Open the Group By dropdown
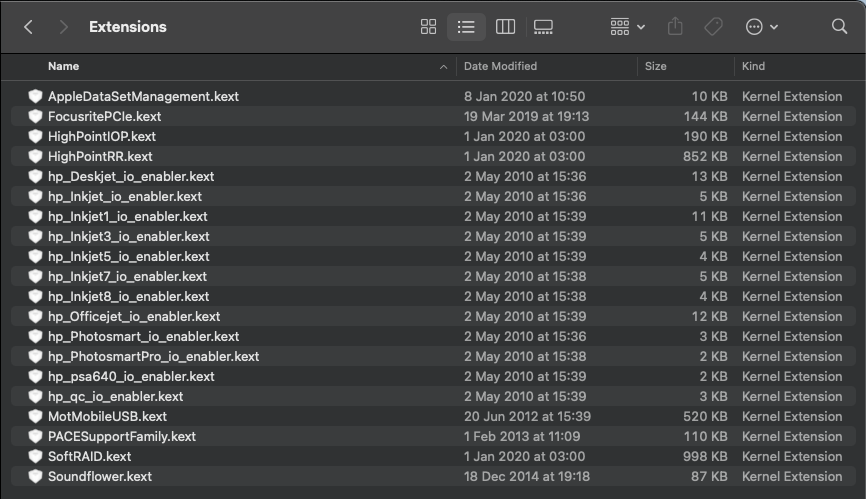This screenshot has width=866, height=499. tap(627, 27)
